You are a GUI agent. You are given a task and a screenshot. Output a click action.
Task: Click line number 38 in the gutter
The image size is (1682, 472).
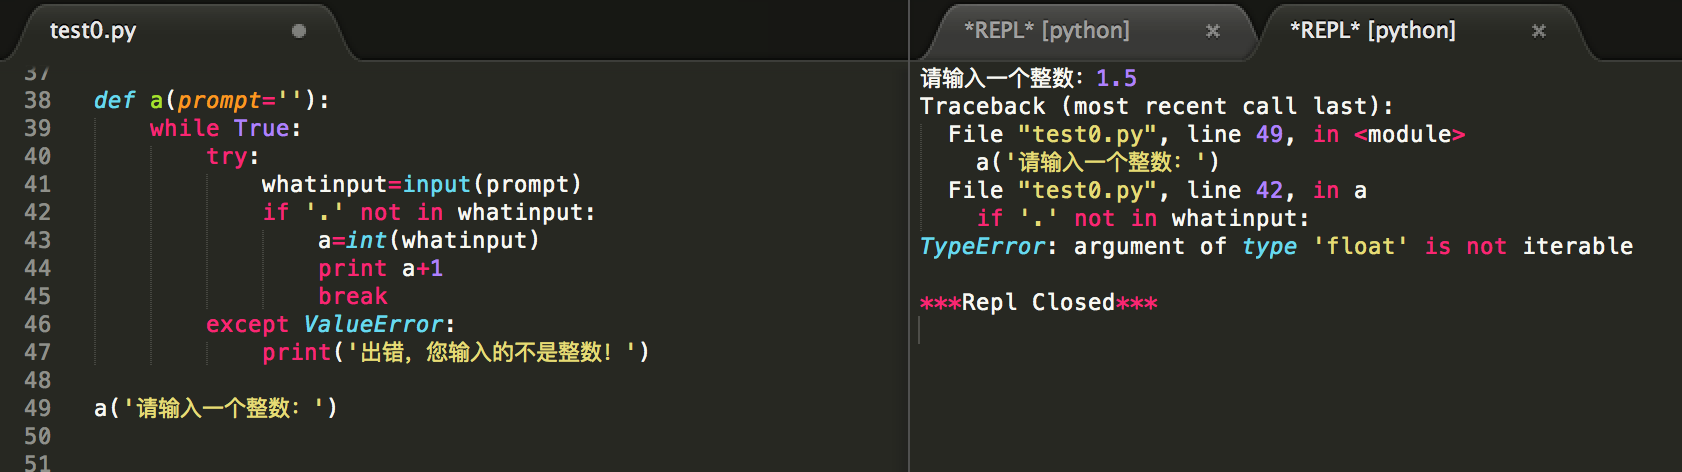[37, 100]
